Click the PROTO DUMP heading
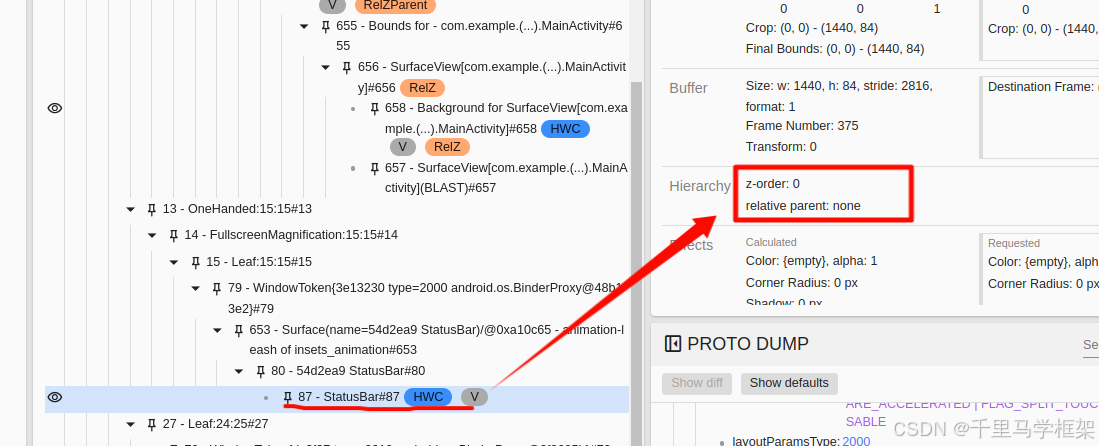The height and width of the screenshot is (446, 1099). click(748, 344)
